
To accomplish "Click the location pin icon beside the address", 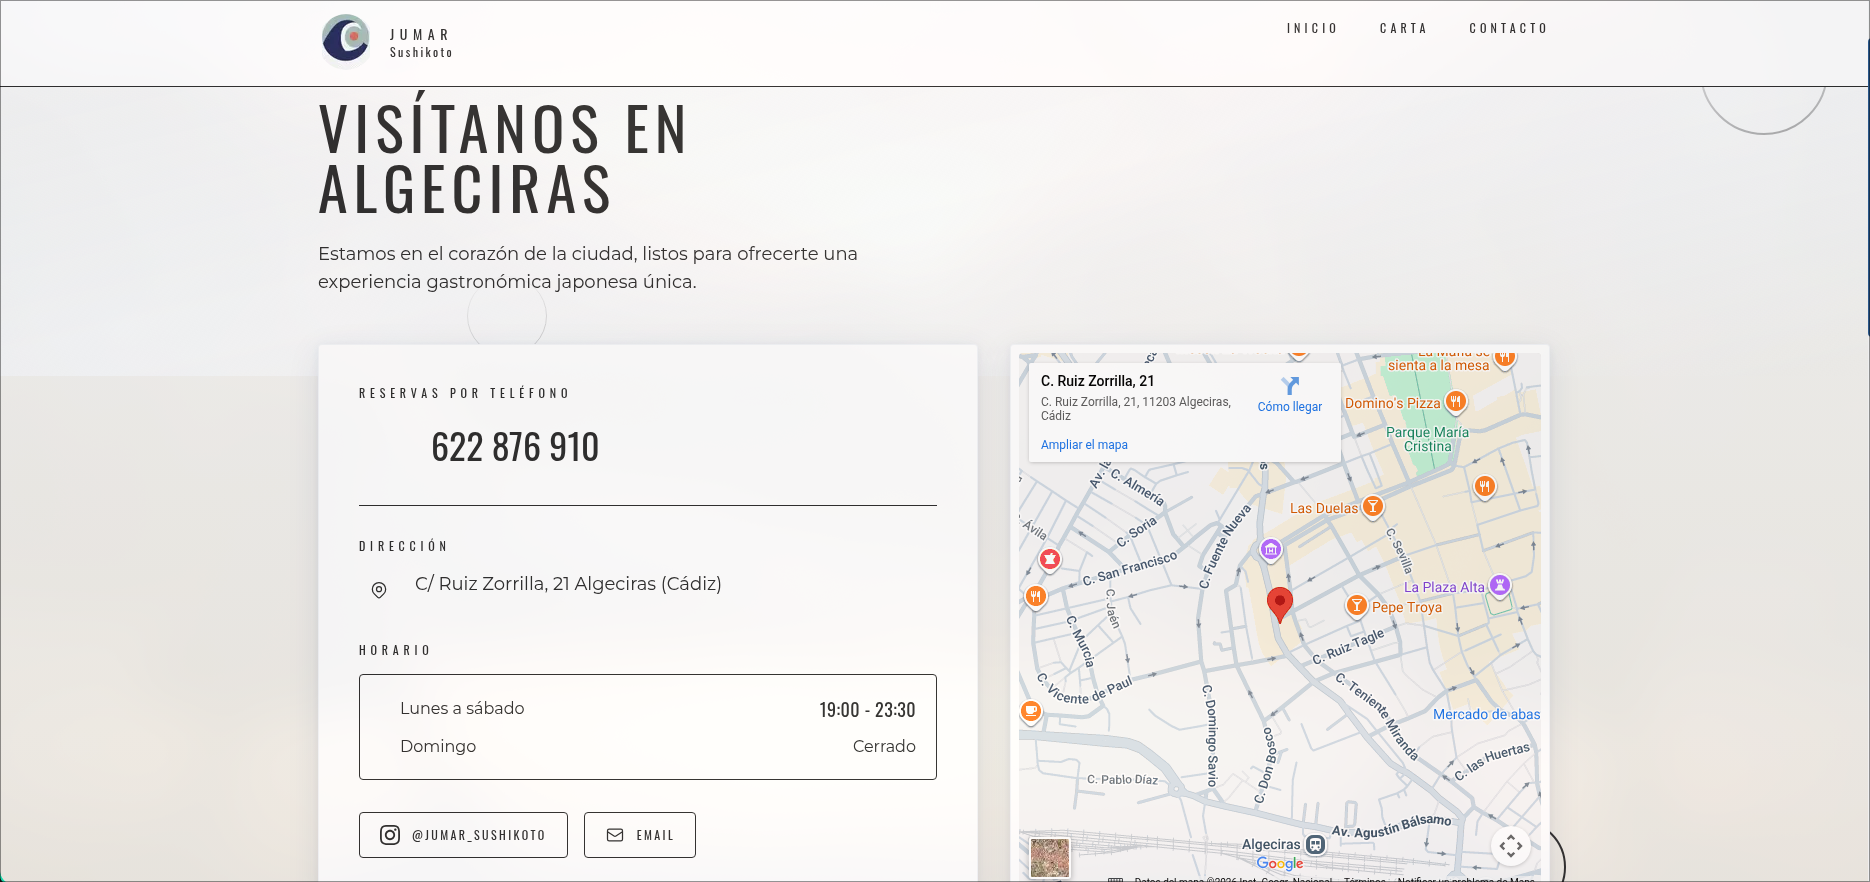I will [379, 590].
